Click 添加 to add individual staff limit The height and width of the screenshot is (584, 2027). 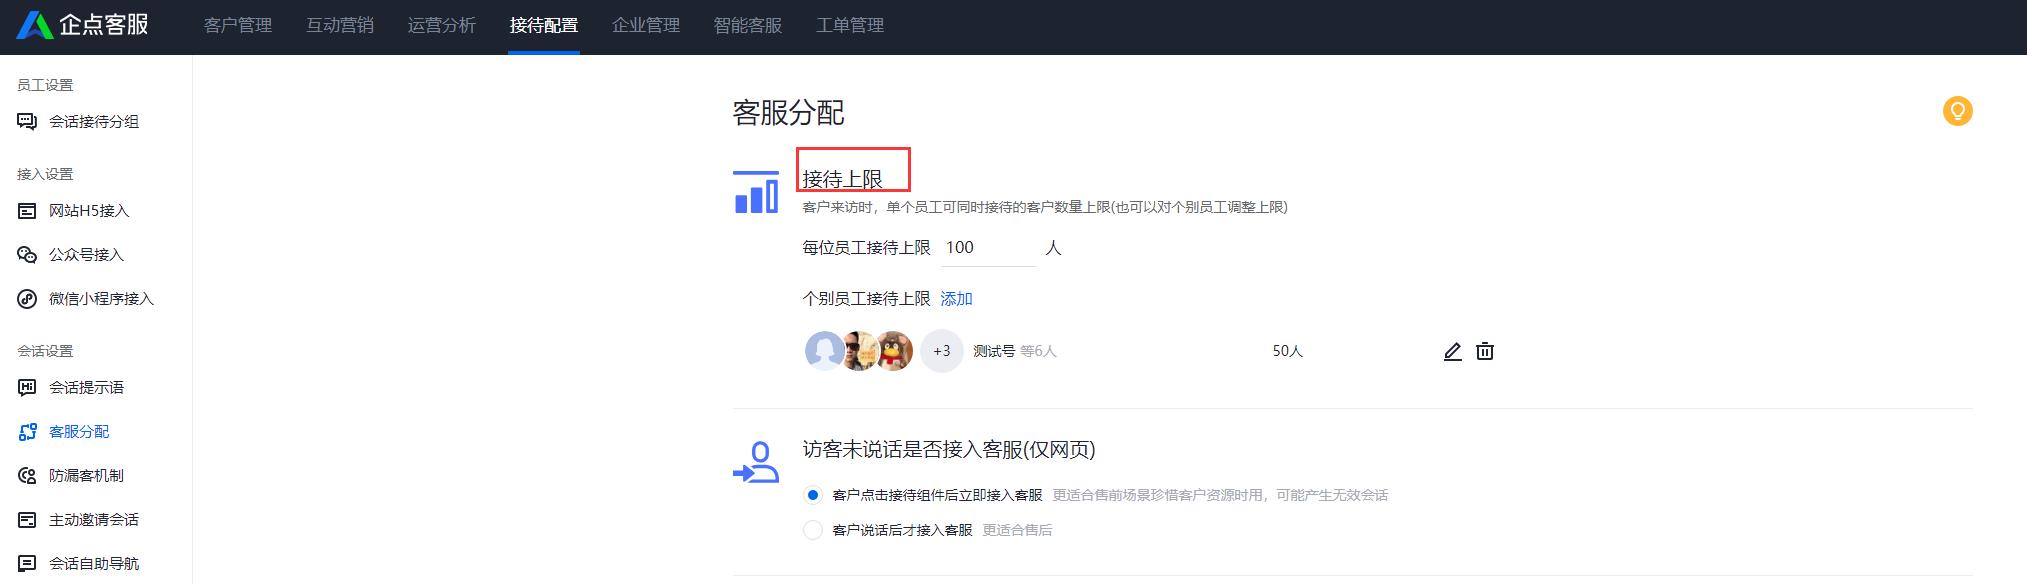pos(956,299)
